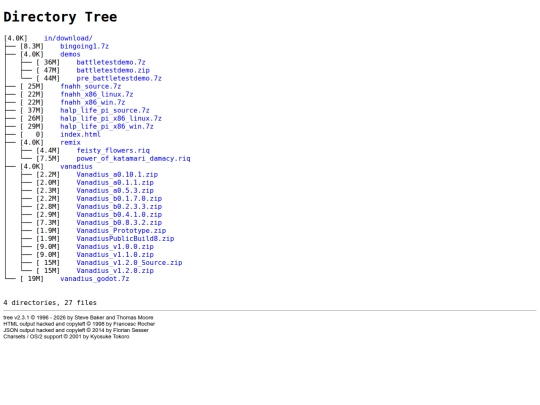The width and height of the screenshot is (540, 405).
Task: Click the [ 47M] size of battletestdemo.zip
Action: pos(48,70)
